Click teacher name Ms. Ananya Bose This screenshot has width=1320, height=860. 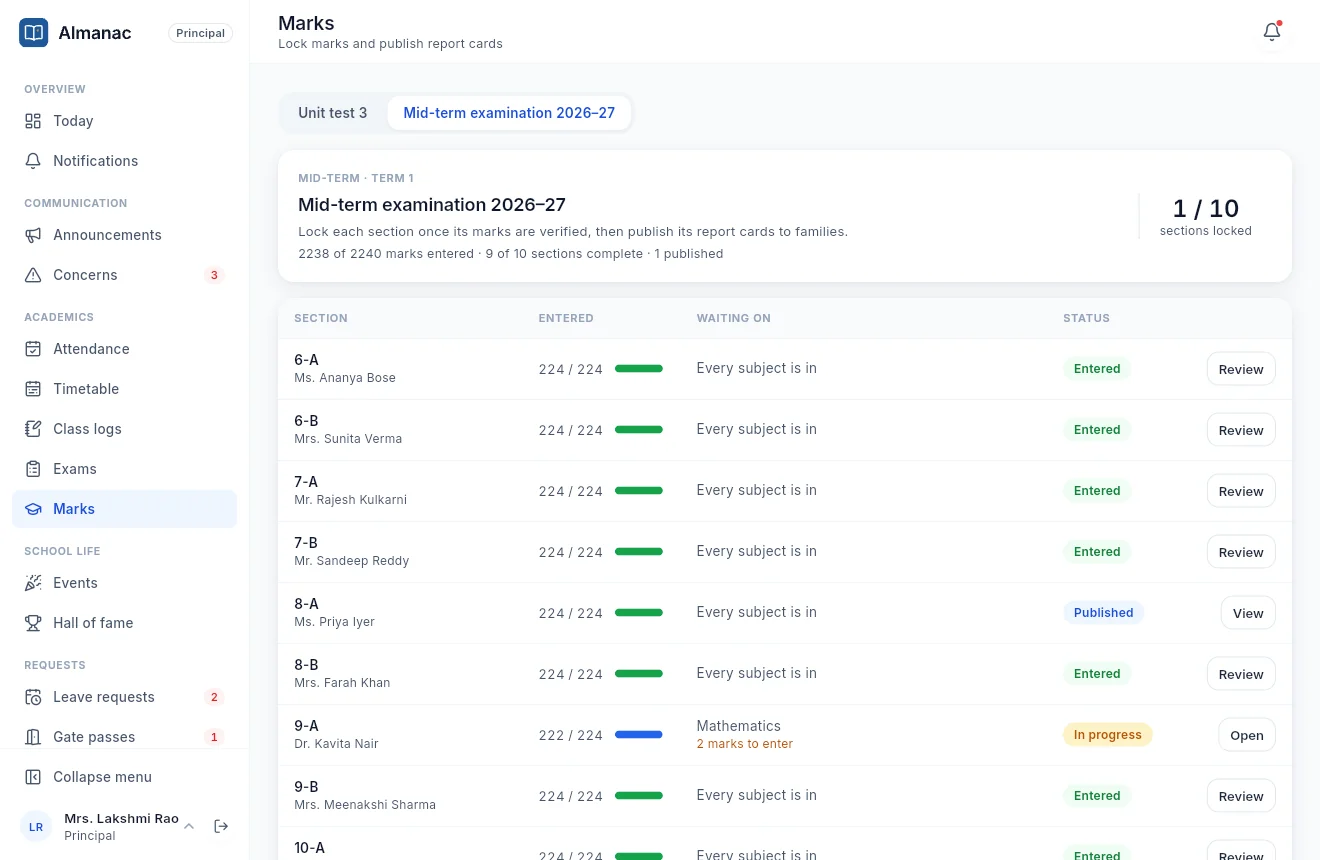click(345, 378)
